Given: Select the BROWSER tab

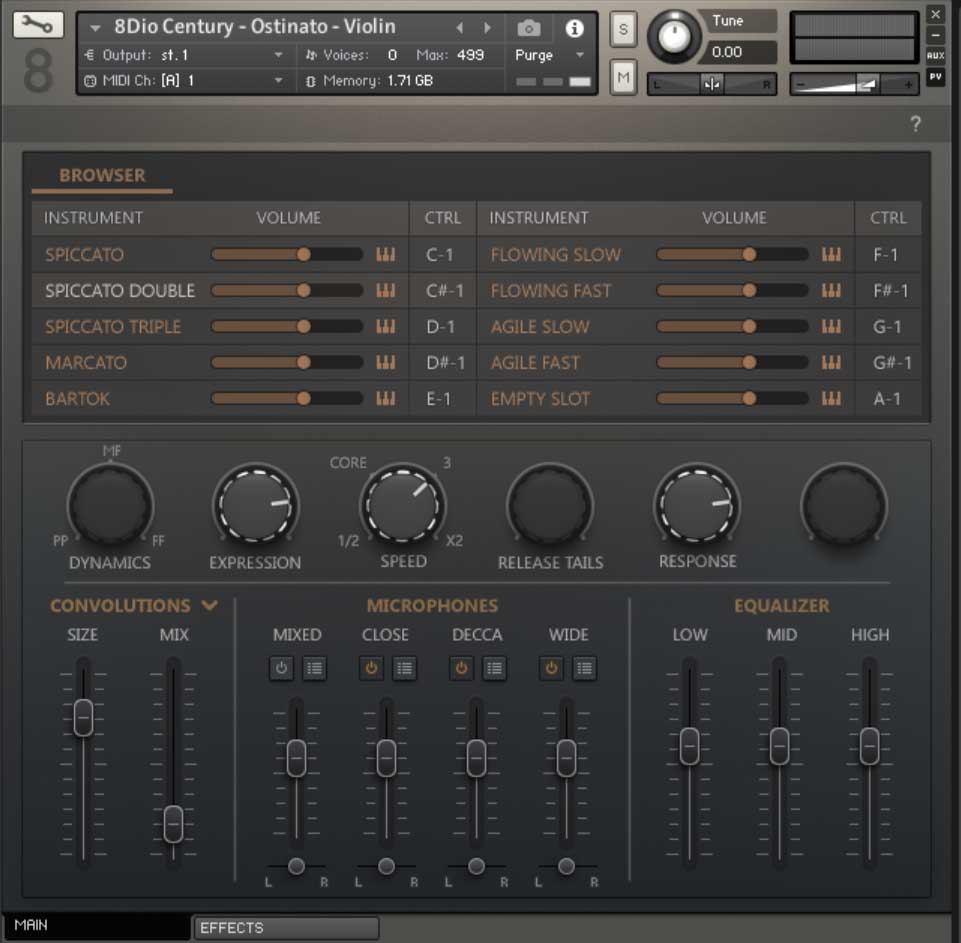Looking at the screenshot, I should tap(102, 175).
